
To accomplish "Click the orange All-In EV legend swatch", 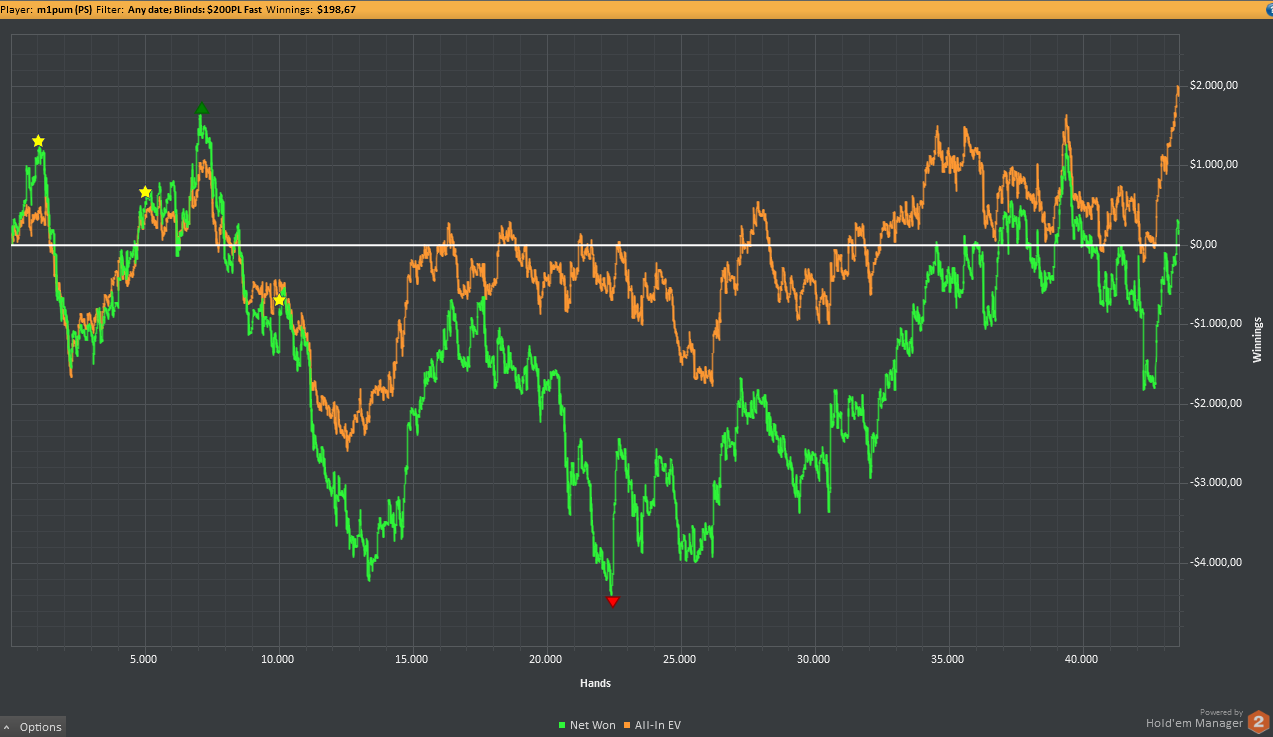I will 627,725.
